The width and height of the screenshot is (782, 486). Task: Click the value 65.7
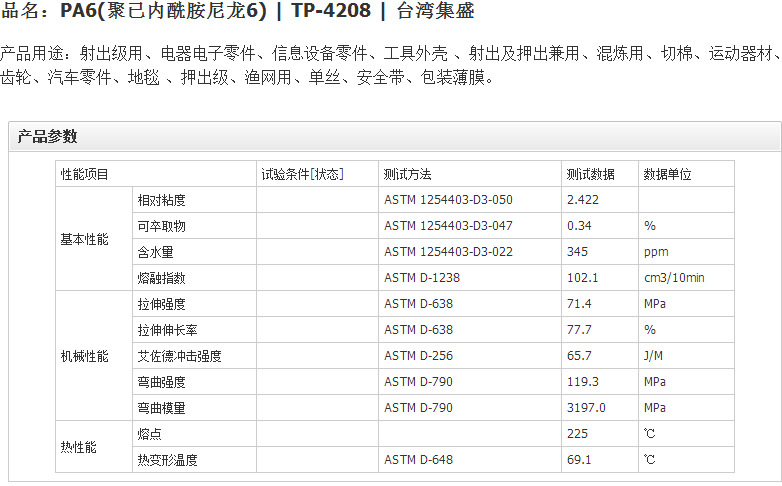[579, 355]
